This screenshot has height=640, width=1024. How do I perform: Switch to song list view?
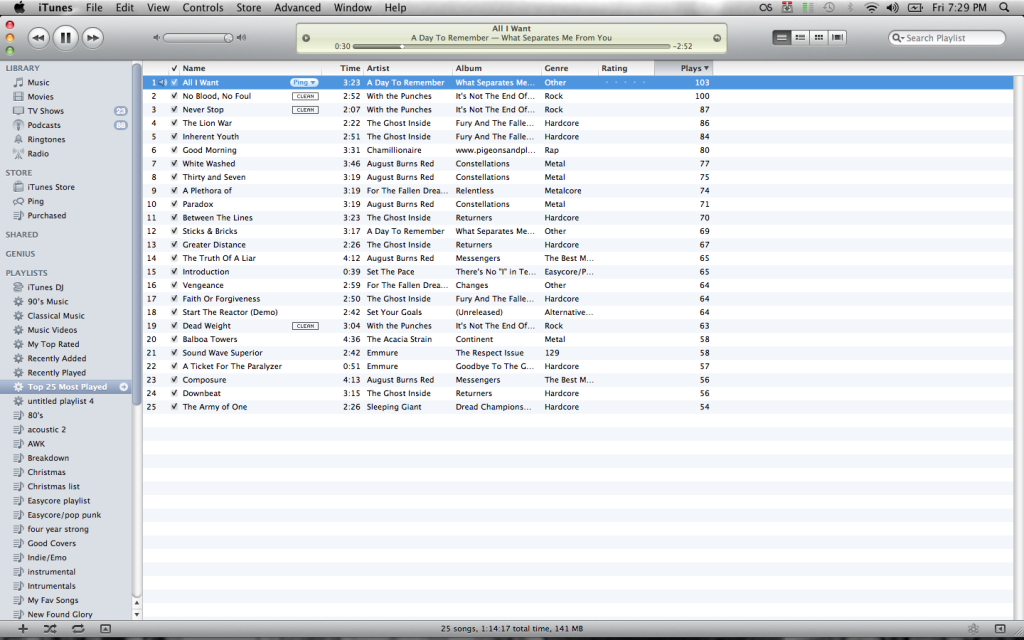coord(781,38)
